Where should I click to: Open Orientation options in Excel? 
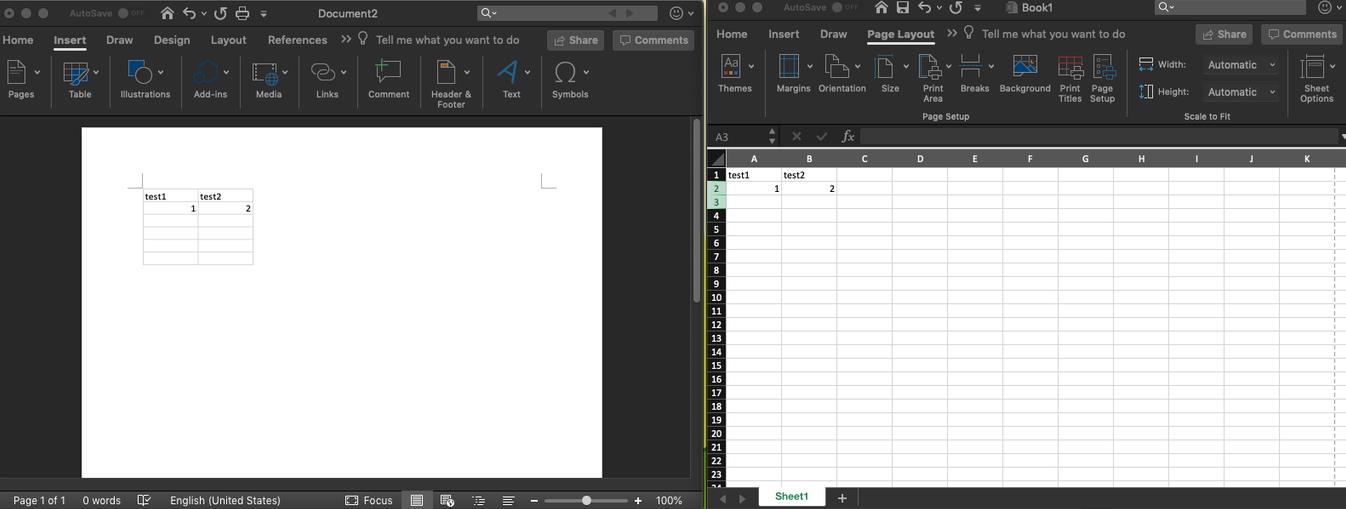842,74
